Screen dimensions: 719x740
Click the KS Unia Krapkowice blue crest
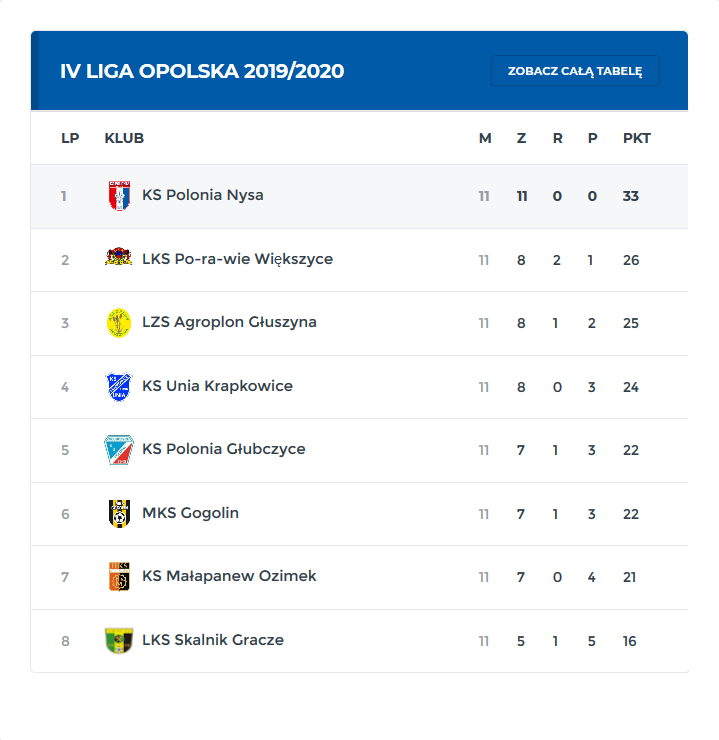tap(119, 386)
